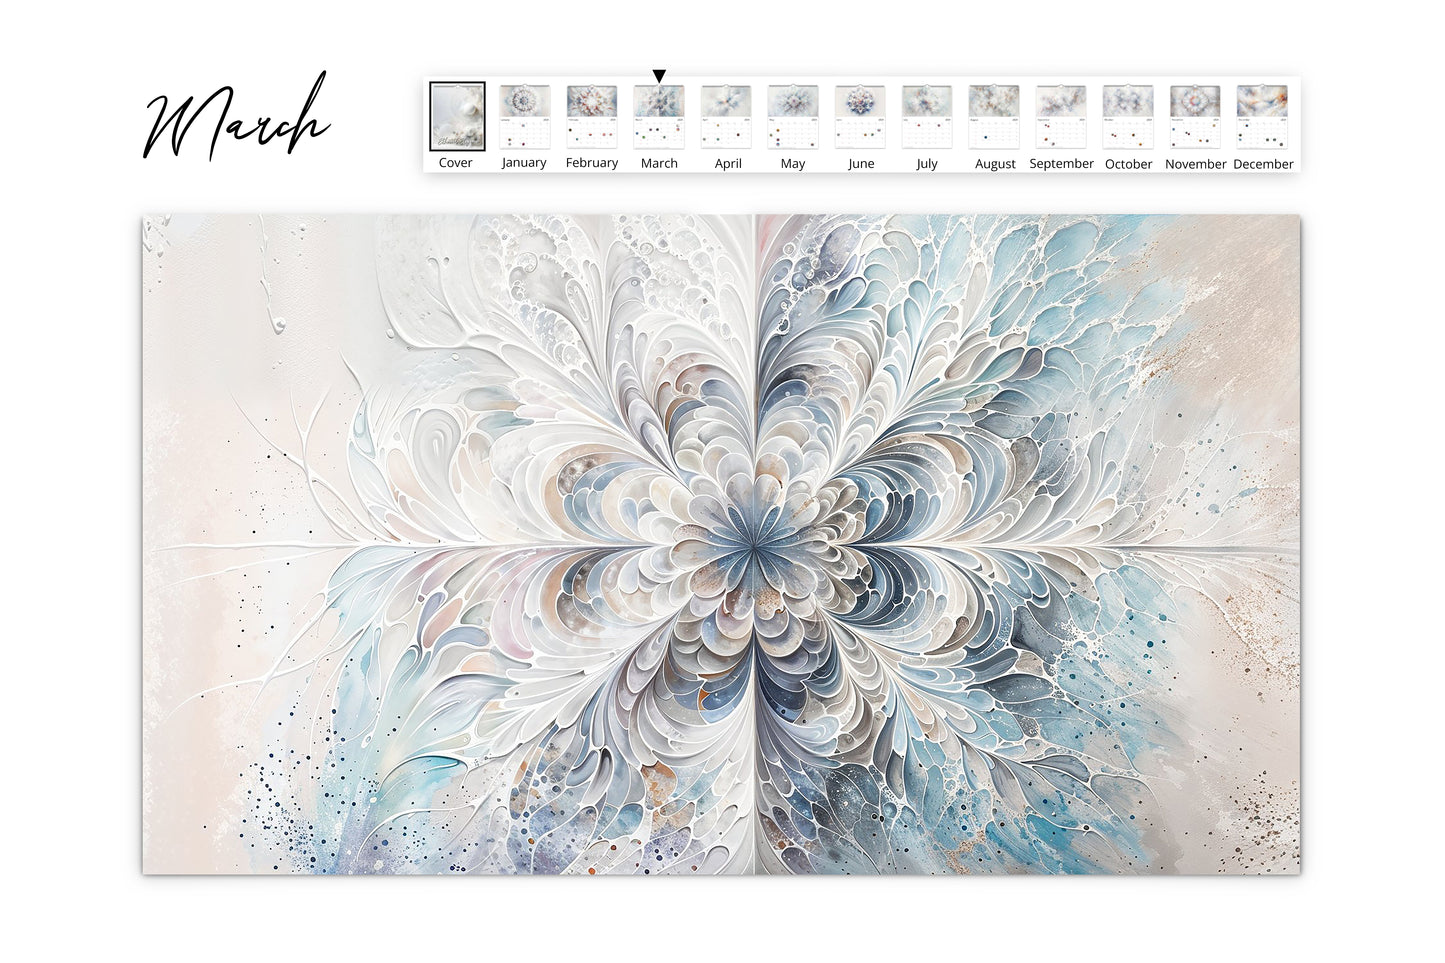Screen dimensions: 1445x963
Task: Select the October calendar thumbnail
Action: [1128, 117]
